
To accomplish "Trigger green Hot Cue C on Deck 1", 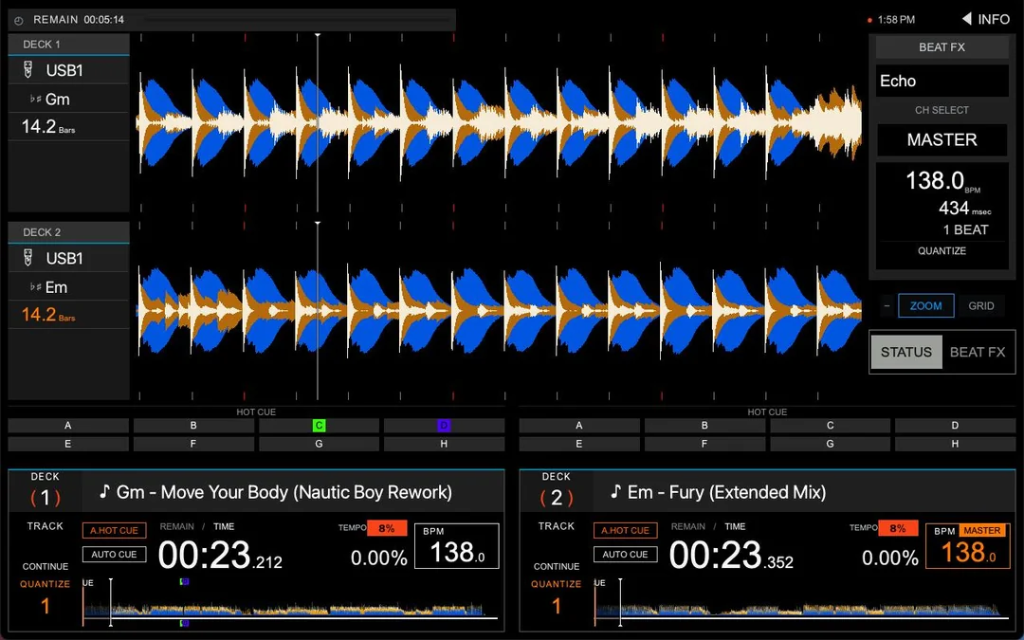I will [319, 426].
